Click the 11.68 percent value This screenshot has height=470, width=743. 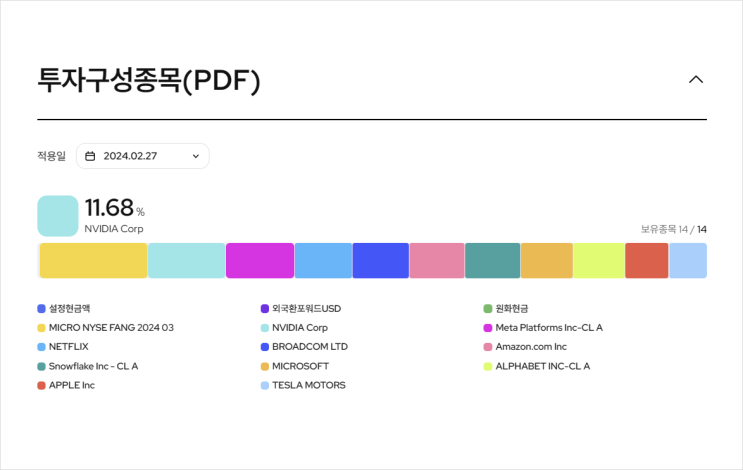tap(115, 208)
